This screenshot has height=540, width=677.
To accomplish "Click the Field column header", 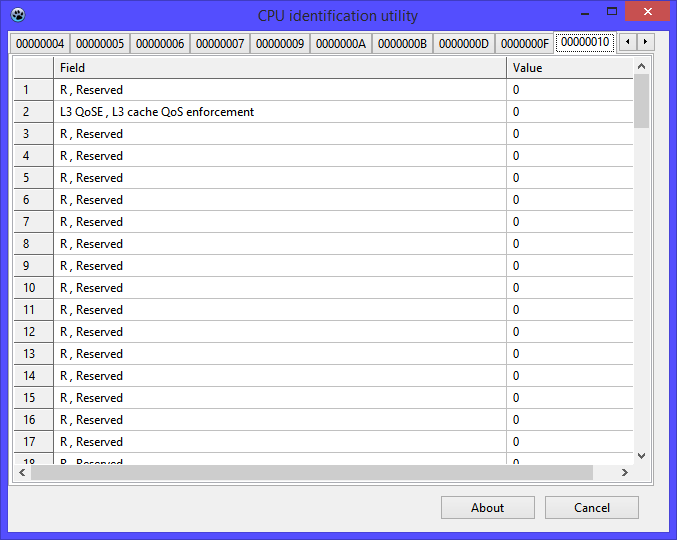I will point(280,68).
